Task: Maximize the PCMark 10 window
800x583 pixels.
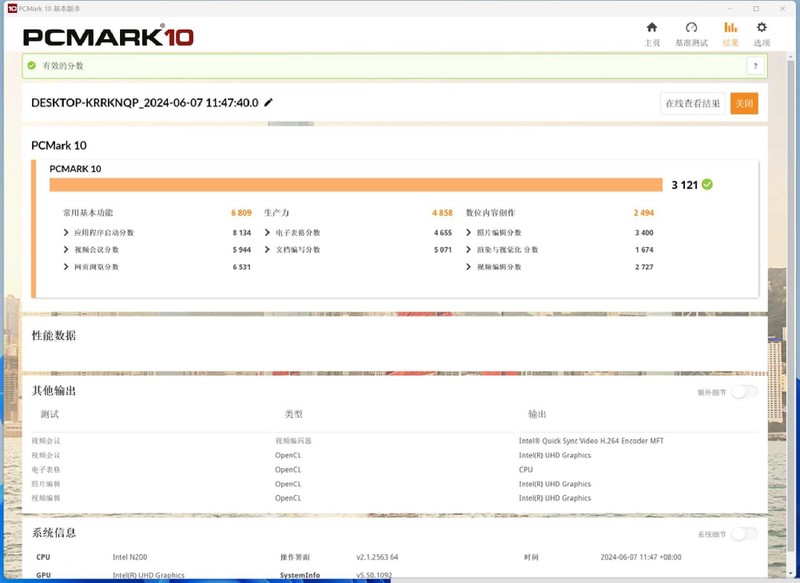Action: click(756, 8)
